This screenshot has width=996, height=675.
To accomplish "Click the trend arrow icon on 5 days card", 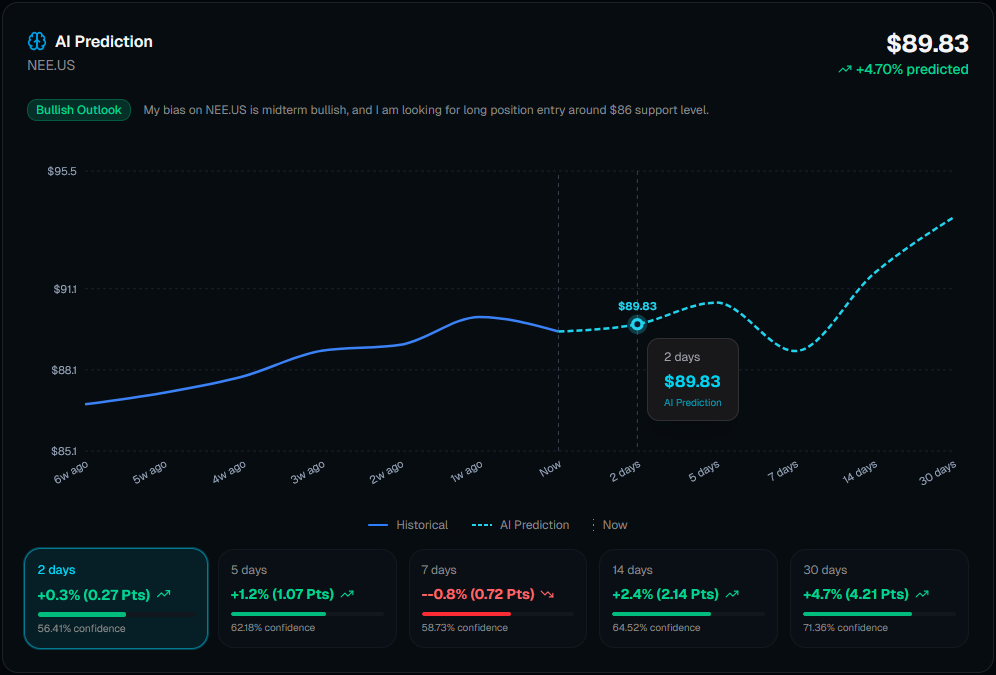I will (347, 593).
